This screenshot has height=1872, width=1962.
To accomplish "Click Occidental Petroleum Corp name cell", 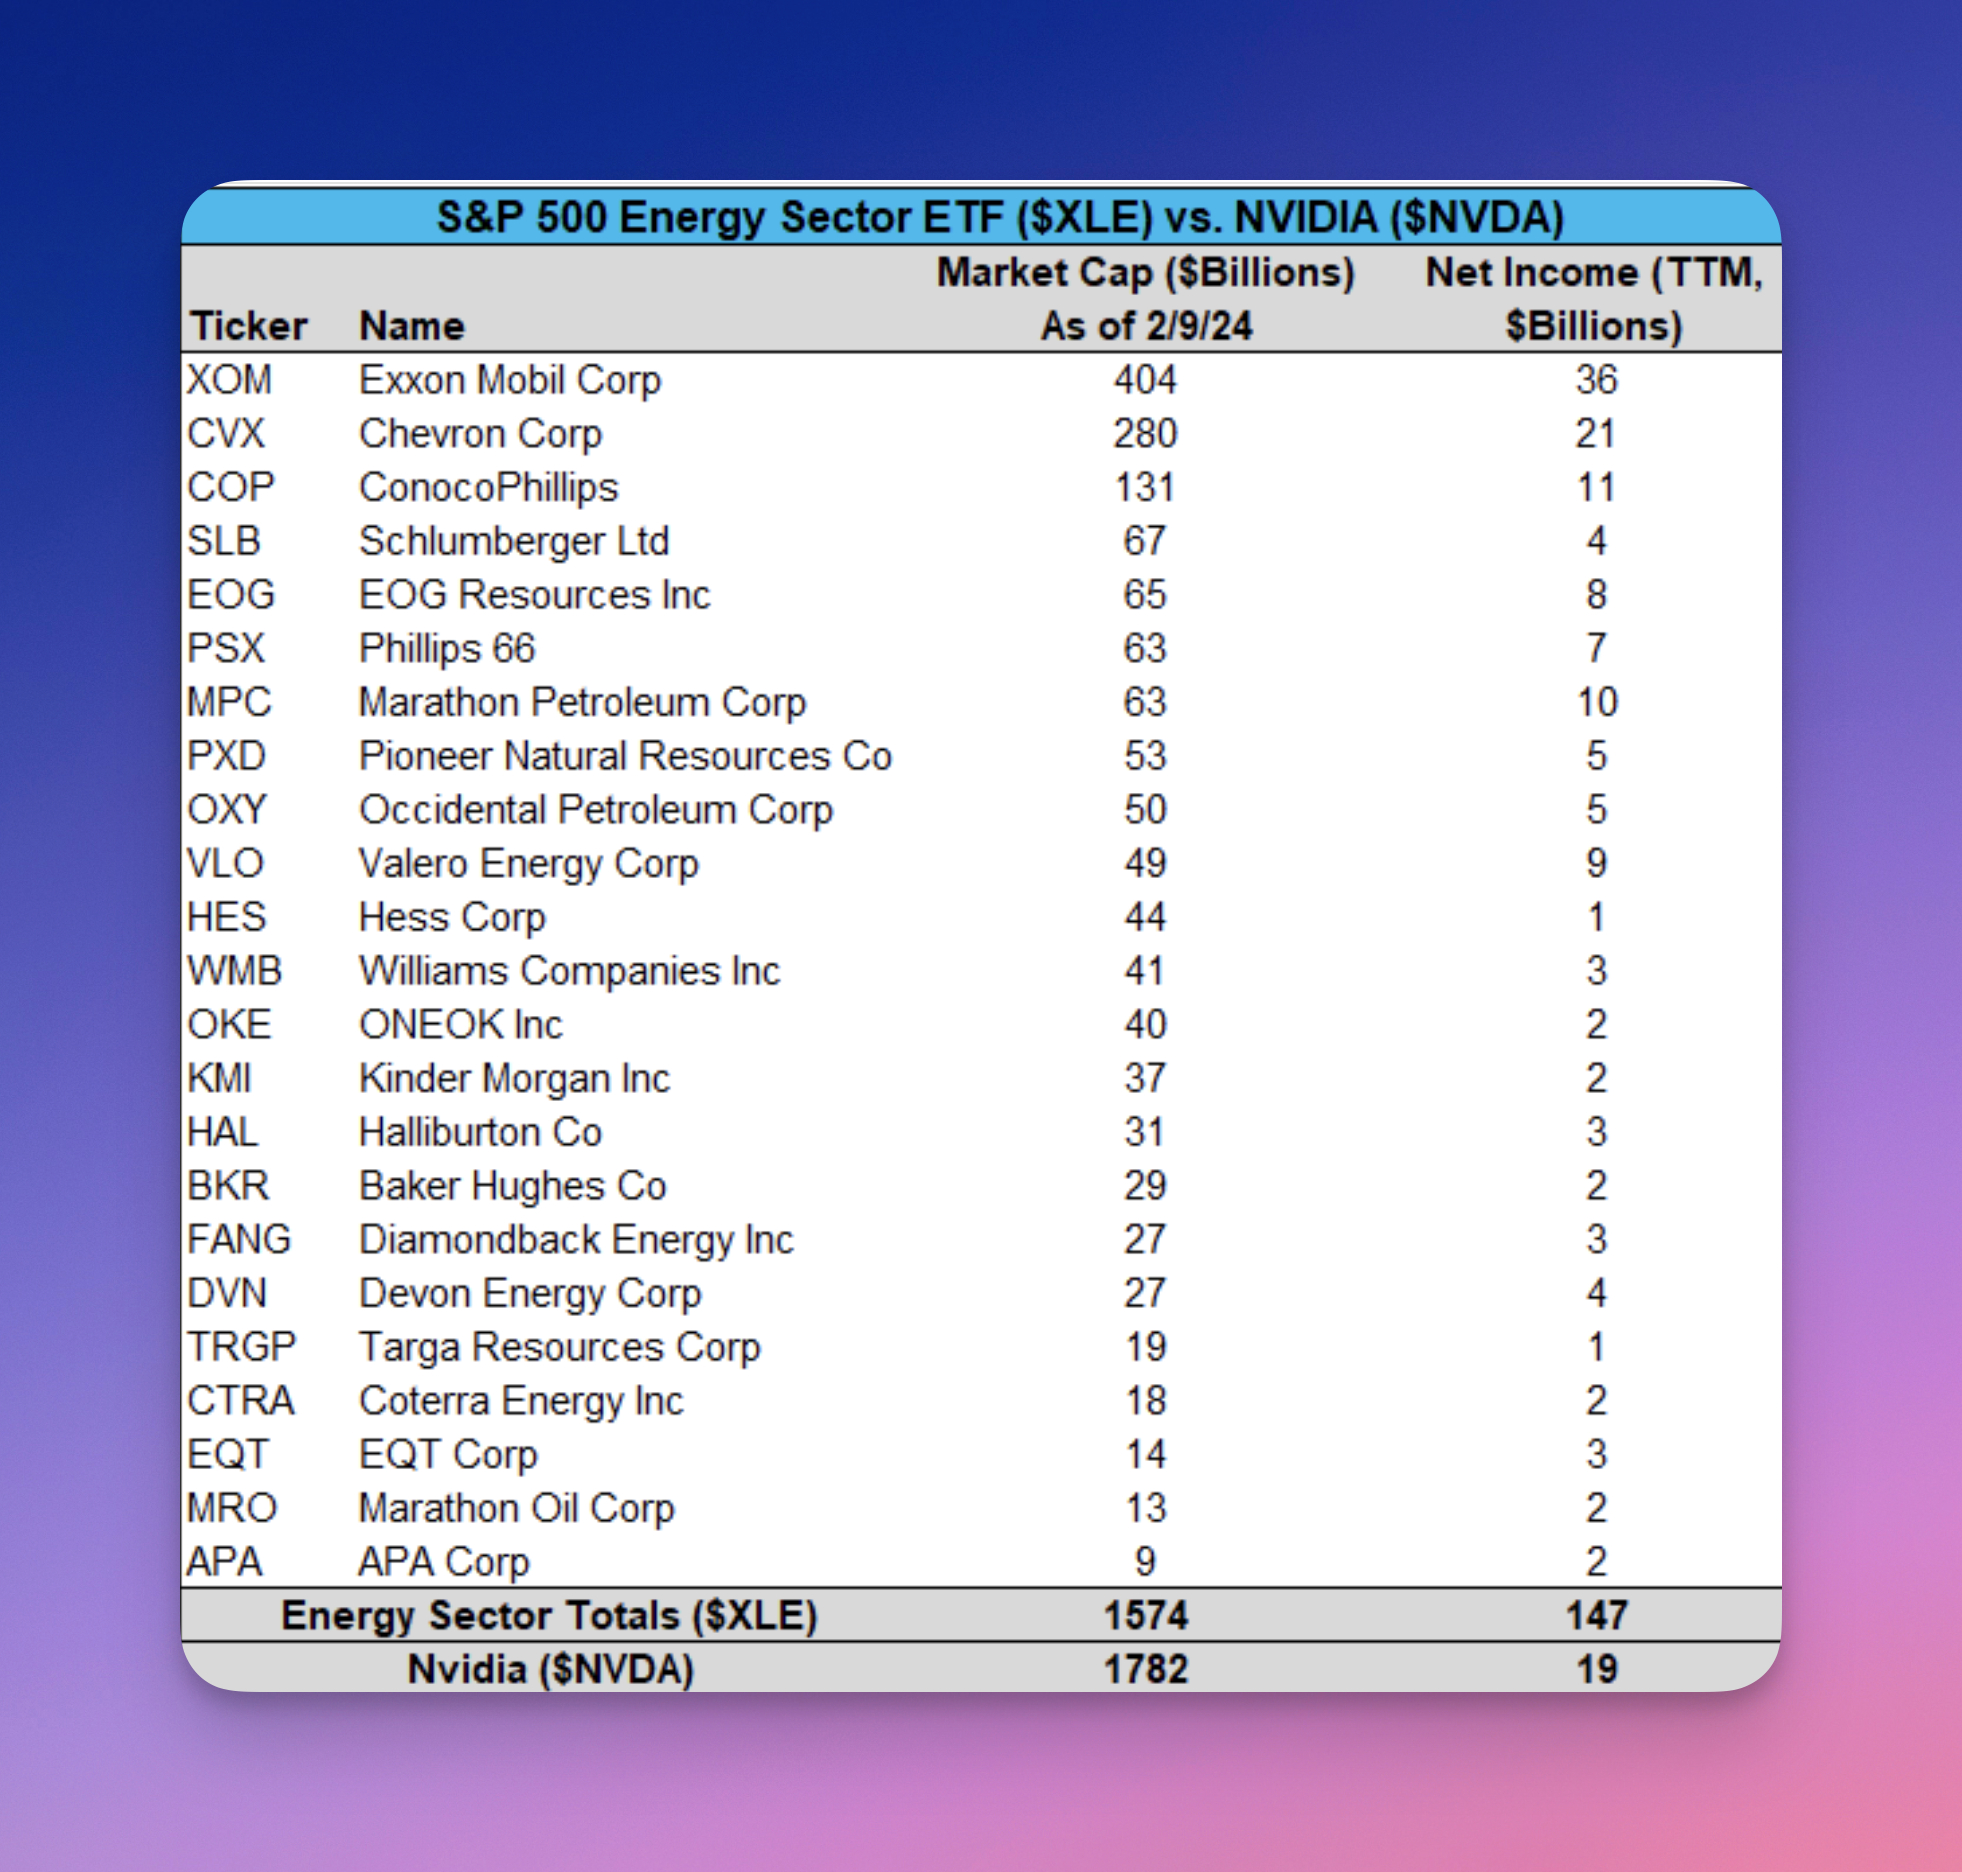I will tap(596, 810).
